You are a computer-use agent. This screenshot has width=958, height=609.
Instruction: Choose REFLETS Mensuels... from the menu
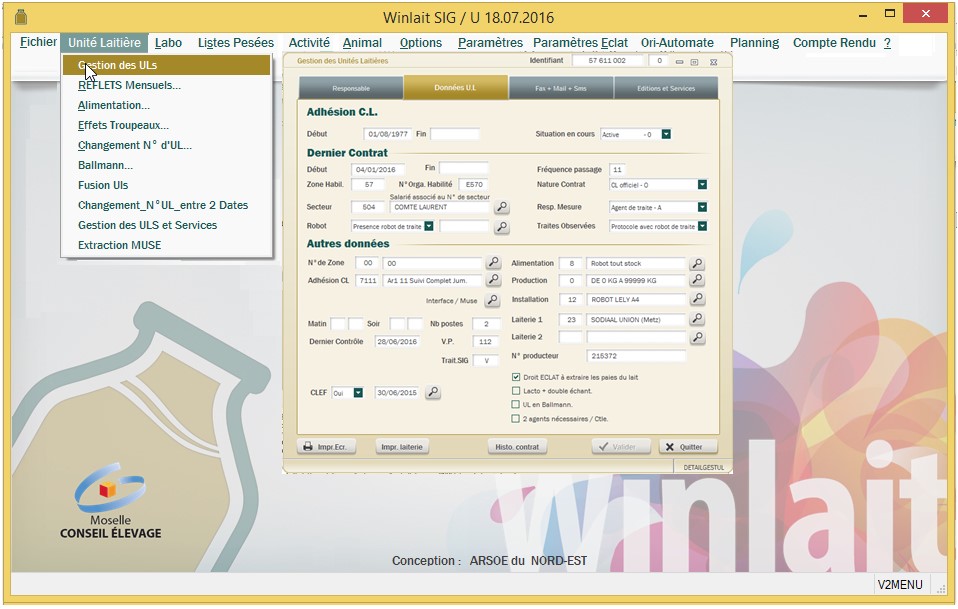click(130, 86)
